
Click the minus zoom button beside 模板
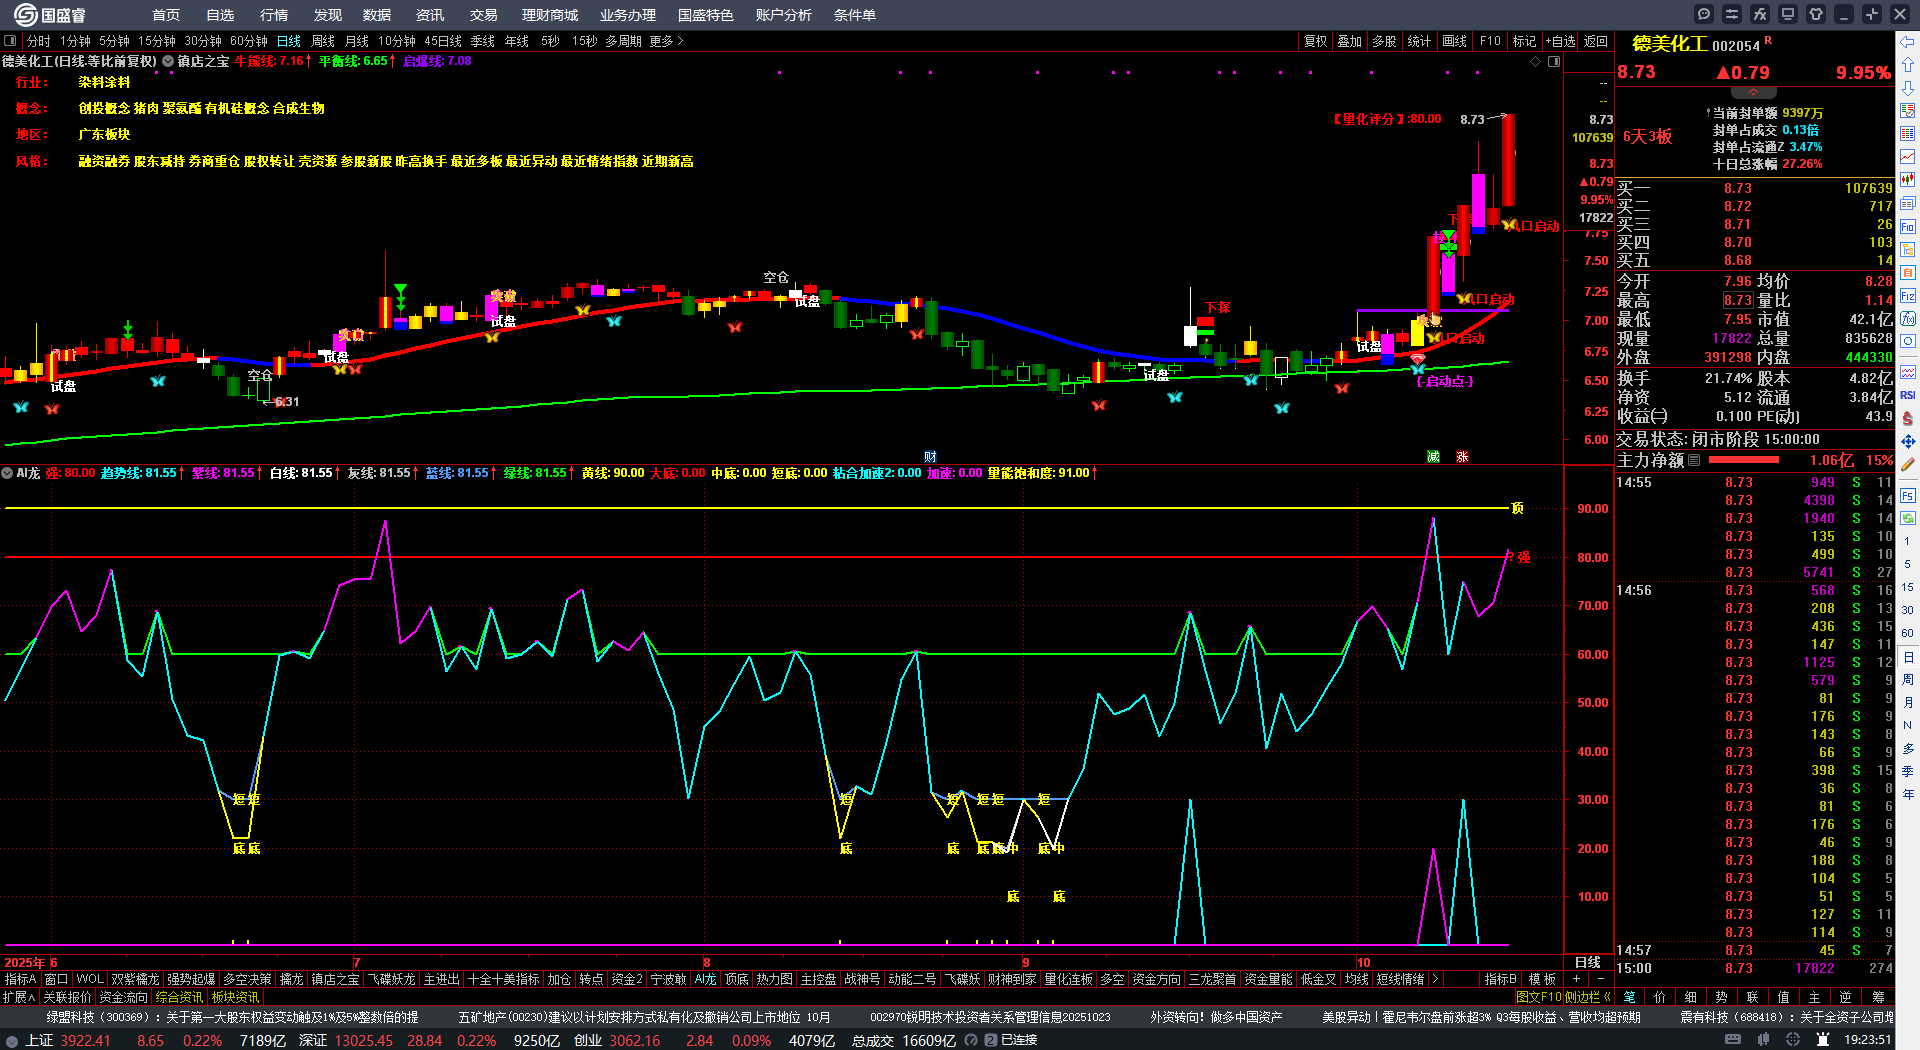pos(1601,979)
